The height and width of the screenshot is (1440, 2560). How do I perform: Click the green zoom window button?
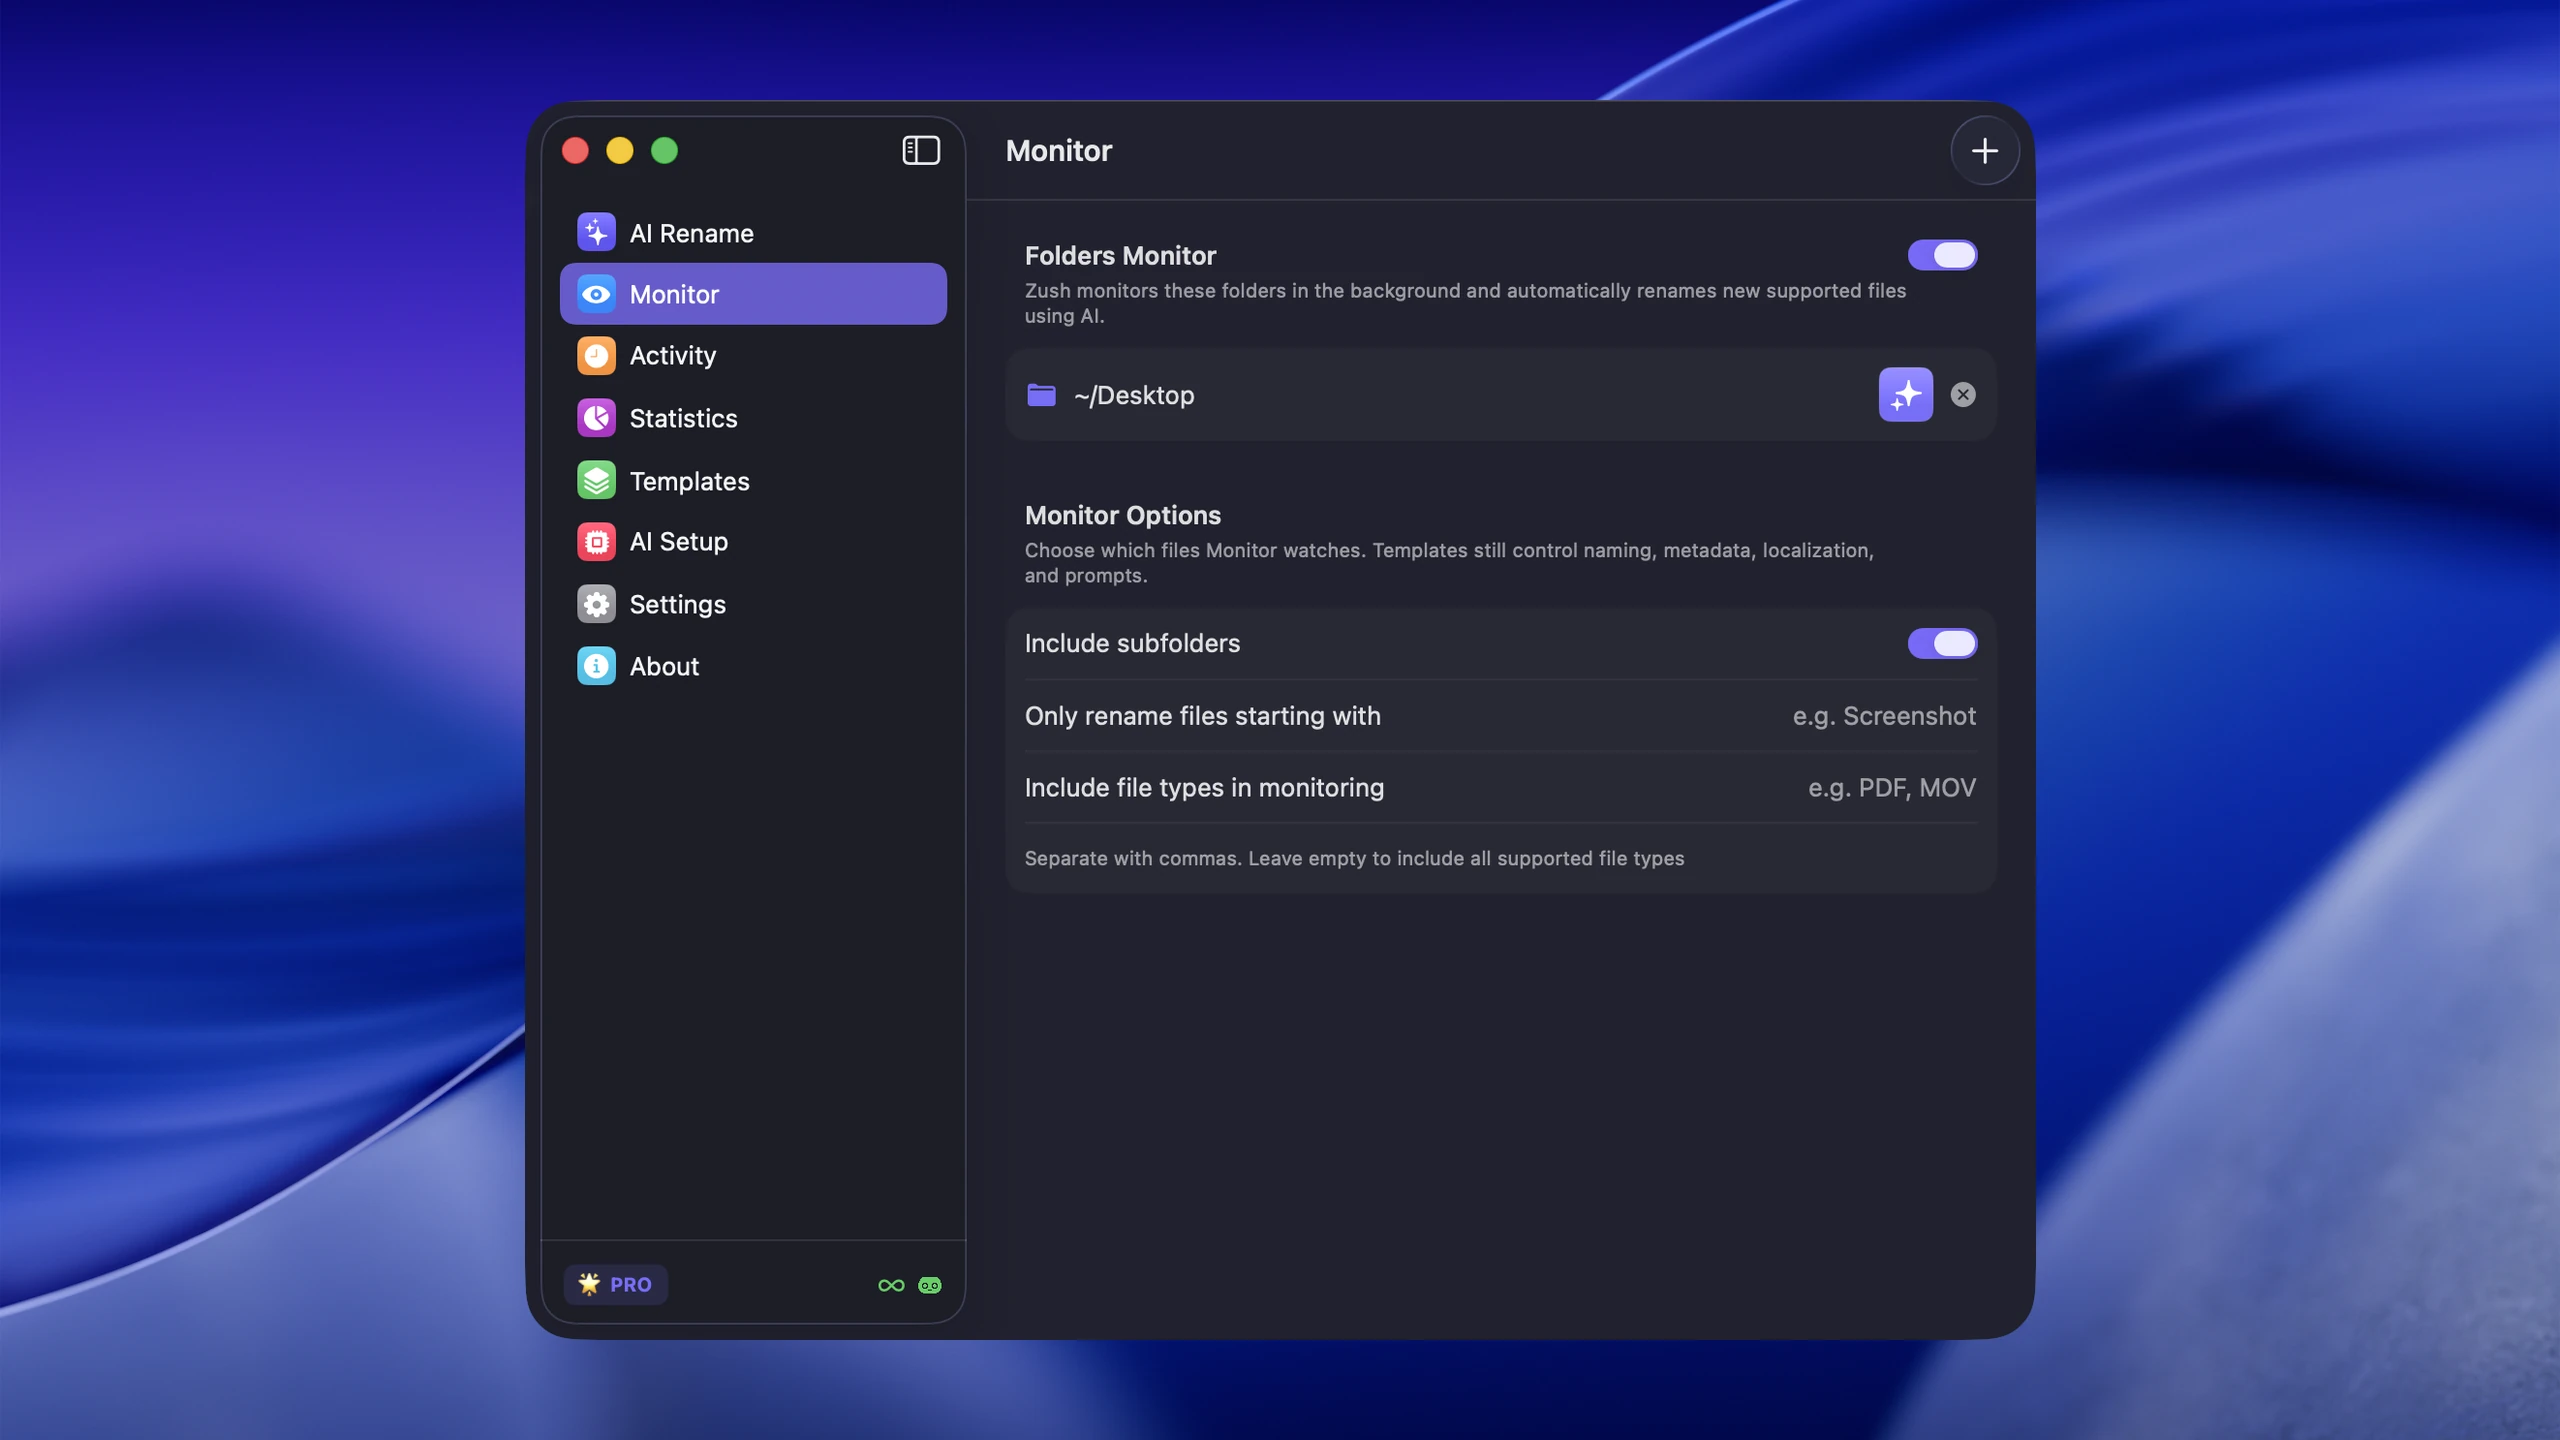pos(664,150)
